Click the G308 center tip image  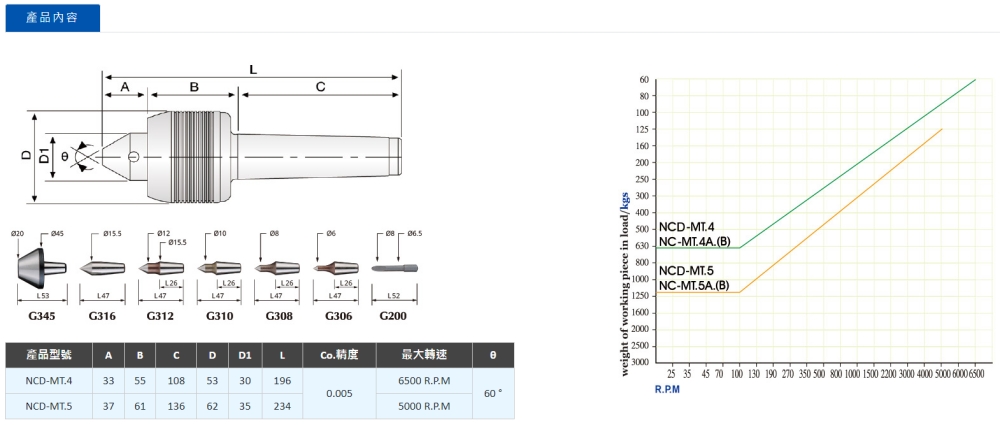point(278,268)
